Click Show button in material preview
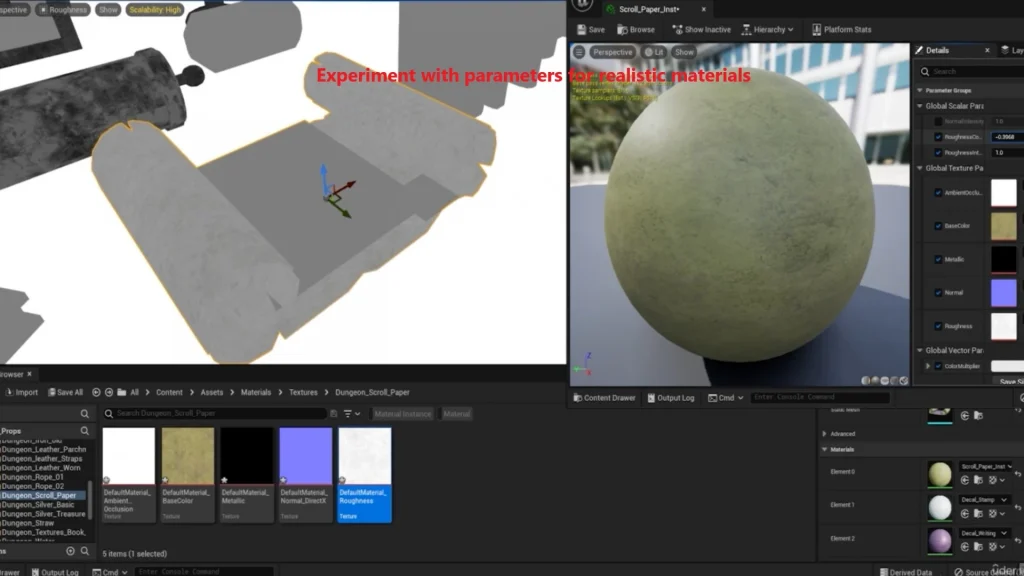 tap(684, 52)
